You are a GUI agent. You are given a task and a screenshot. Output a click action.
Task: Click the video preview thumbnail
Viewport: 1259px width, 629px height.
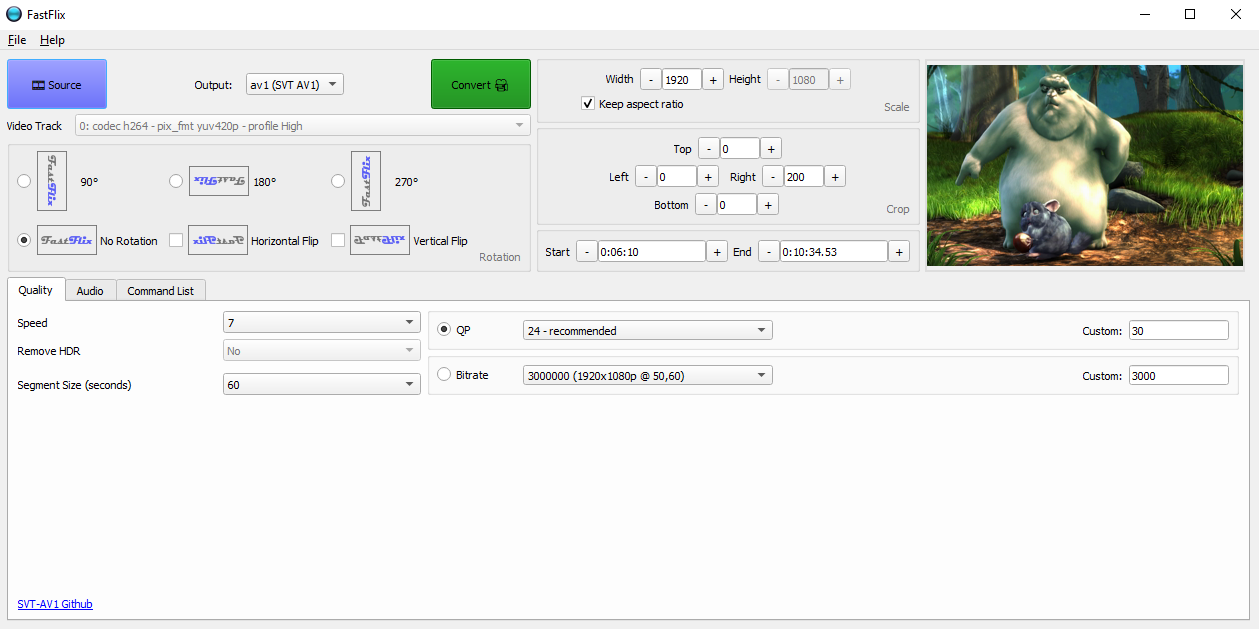click(x=1088, y=165)
